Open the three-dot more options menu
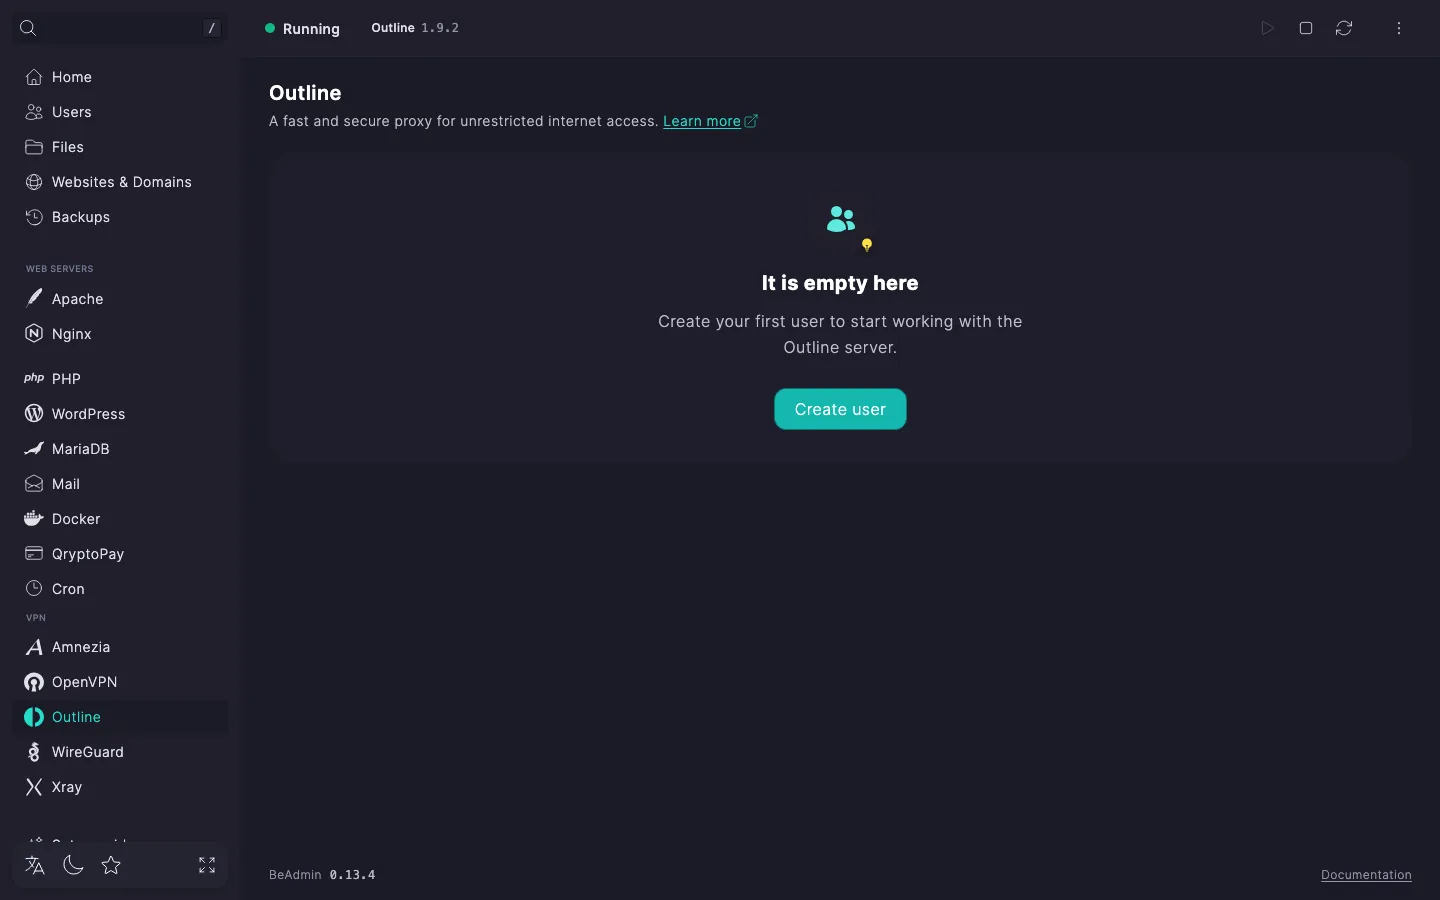The width and height of the screenshot is (1440, 900). (1399, 28)
